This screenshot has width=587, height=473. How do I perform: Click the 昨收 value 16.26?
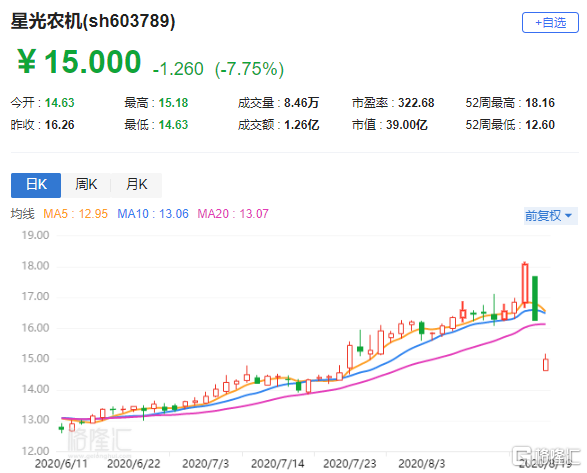click(x=60, y=125)
